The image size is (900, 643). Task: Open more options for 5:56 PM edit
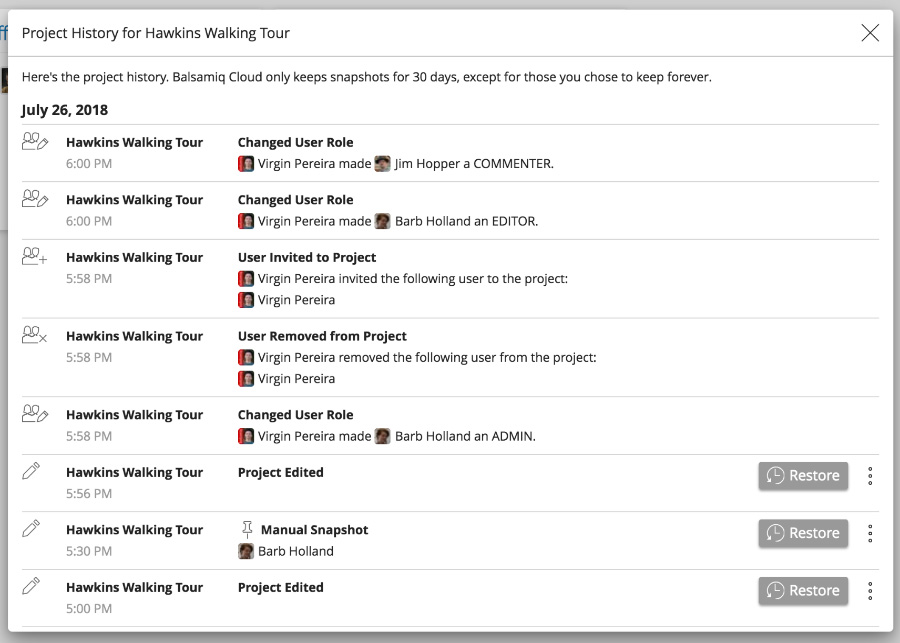[870, 476]
